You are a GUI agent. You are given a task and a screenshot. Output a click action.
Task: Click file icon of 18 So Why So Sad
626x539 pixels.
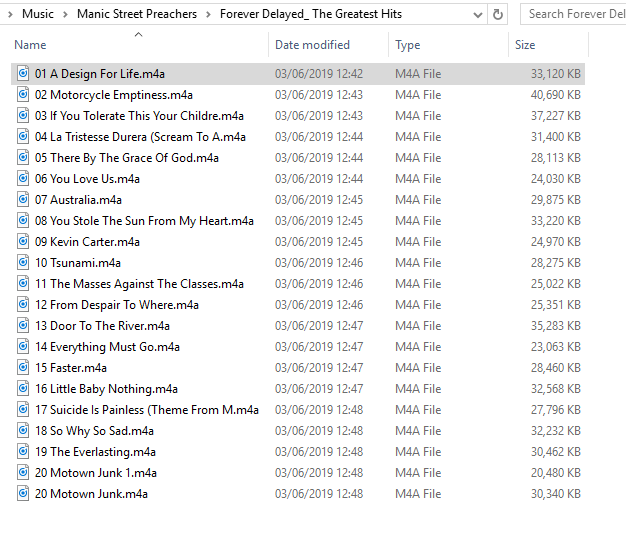[23, 430]
